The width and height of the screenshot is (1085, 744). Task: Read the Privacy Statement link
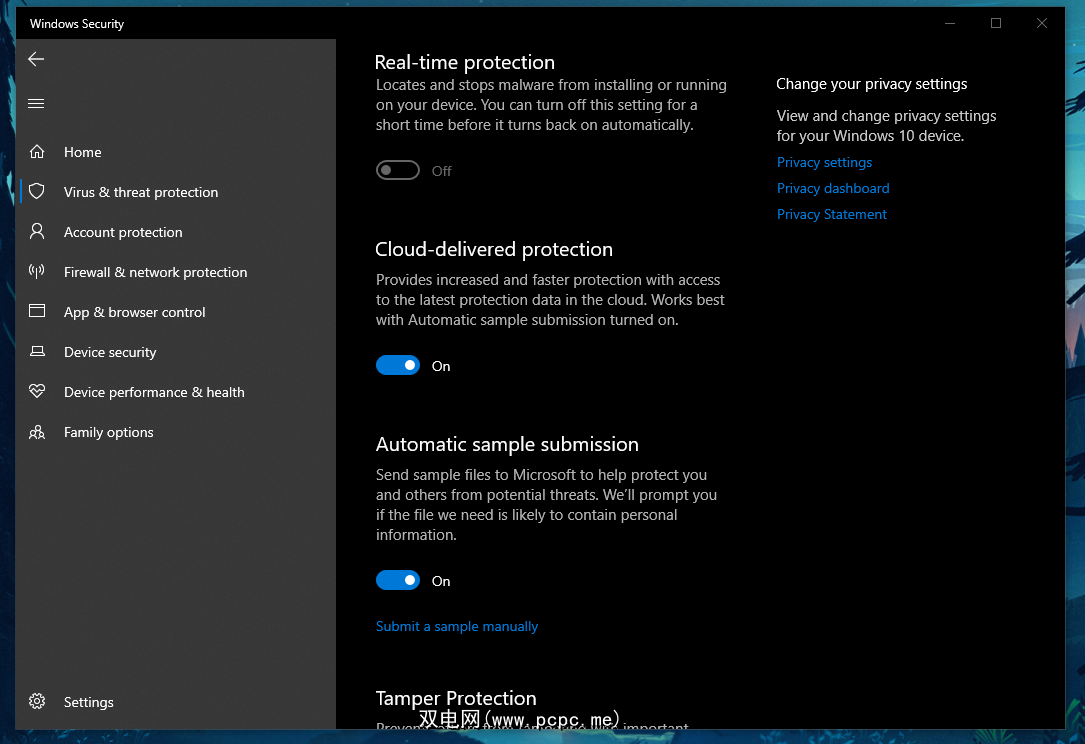[832, 214]
